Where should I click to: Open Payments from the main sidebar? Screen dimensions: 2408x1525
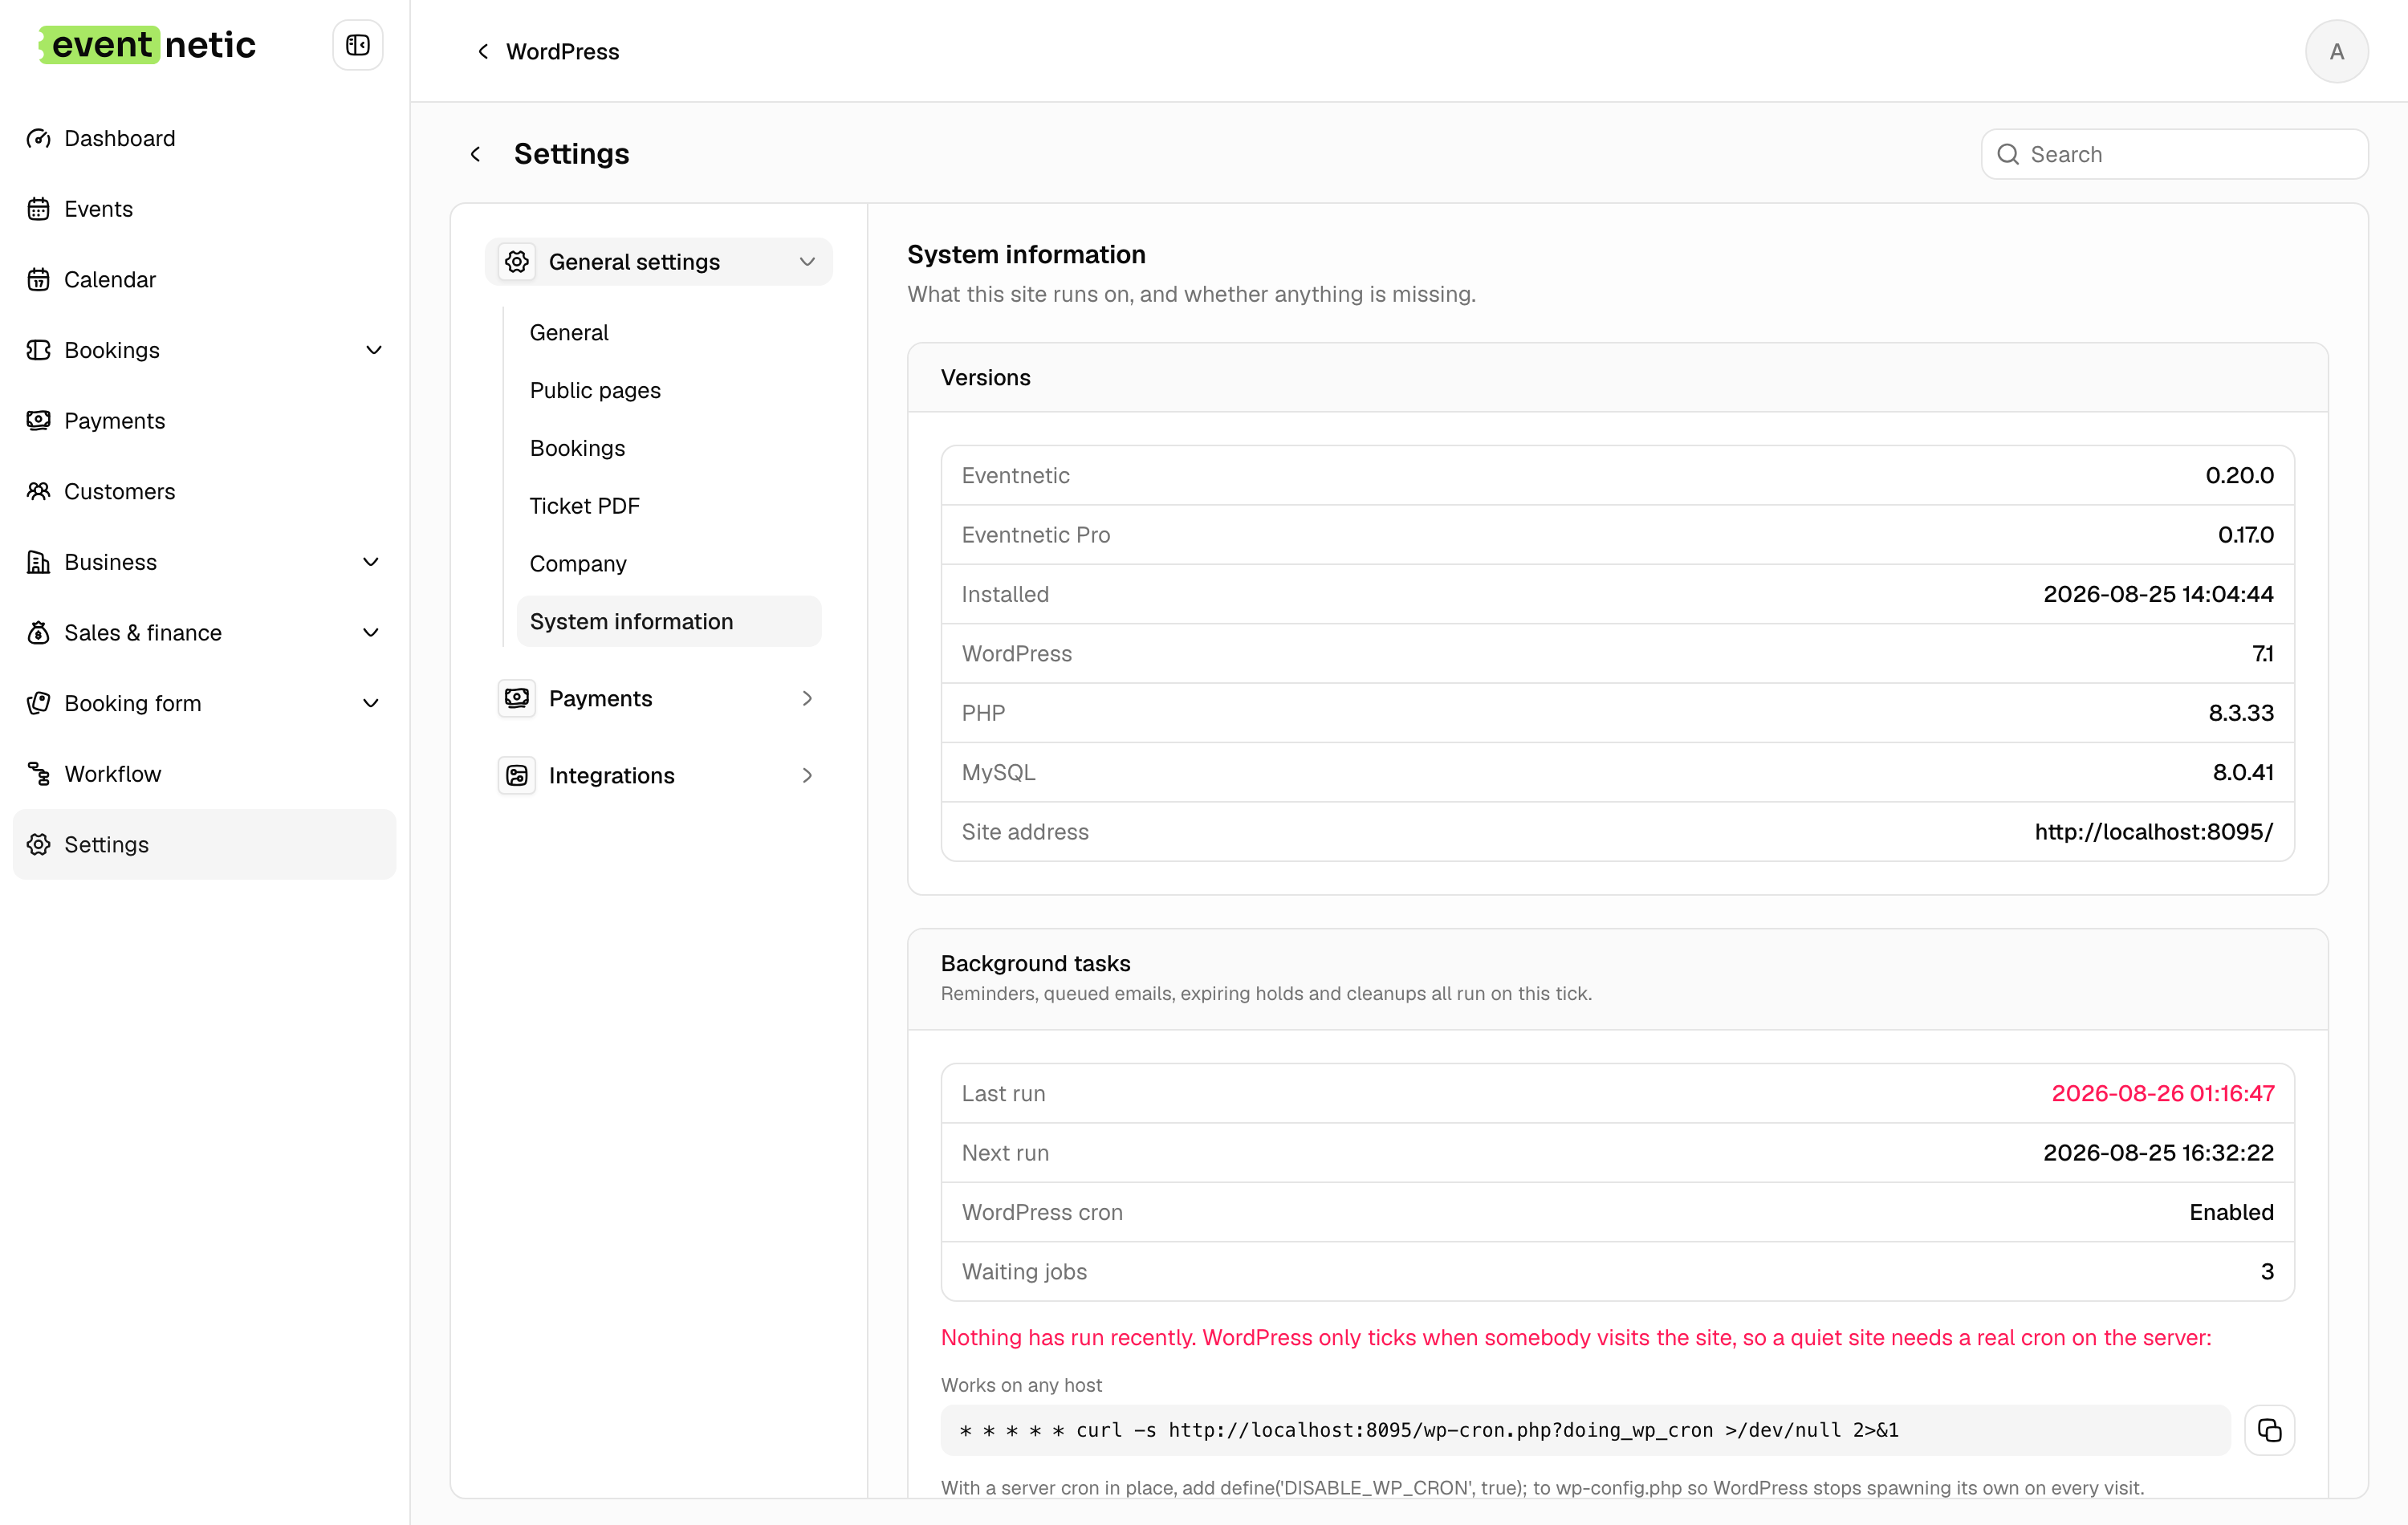204,421
